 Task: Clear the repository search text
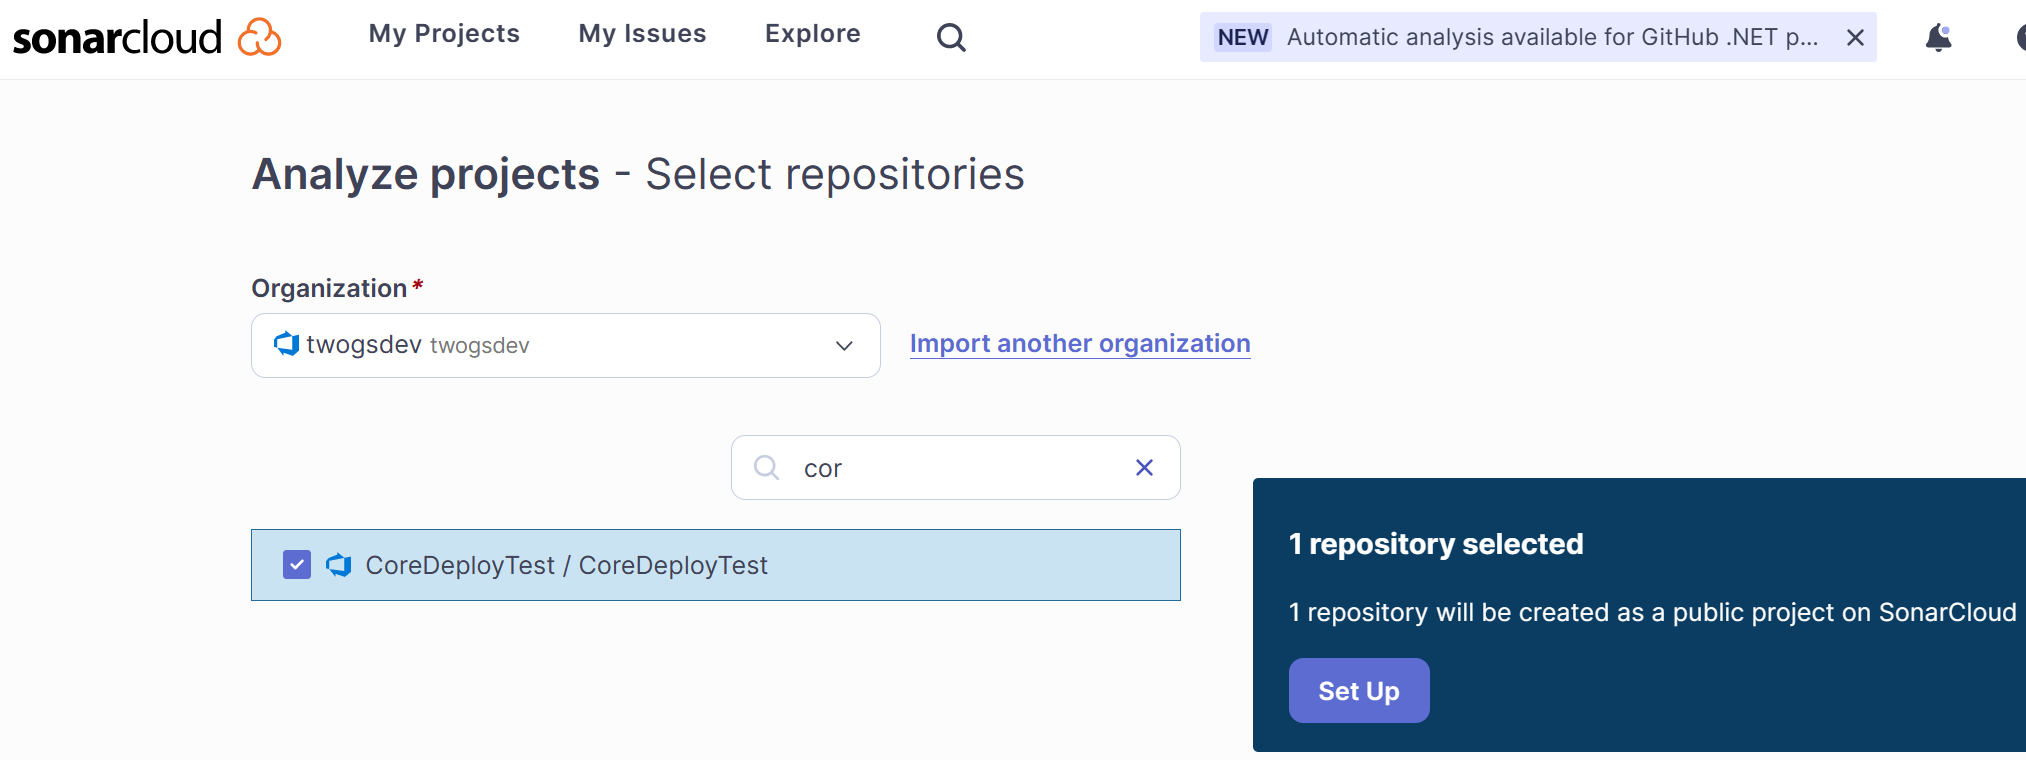tap(1145, 468)
